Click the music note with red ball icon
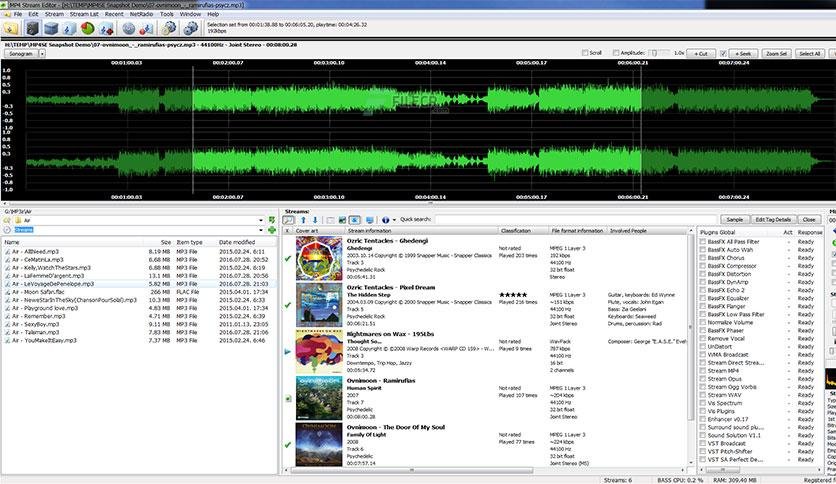Image resolution: width=836 pixels, height=484 pixels. 147,28
